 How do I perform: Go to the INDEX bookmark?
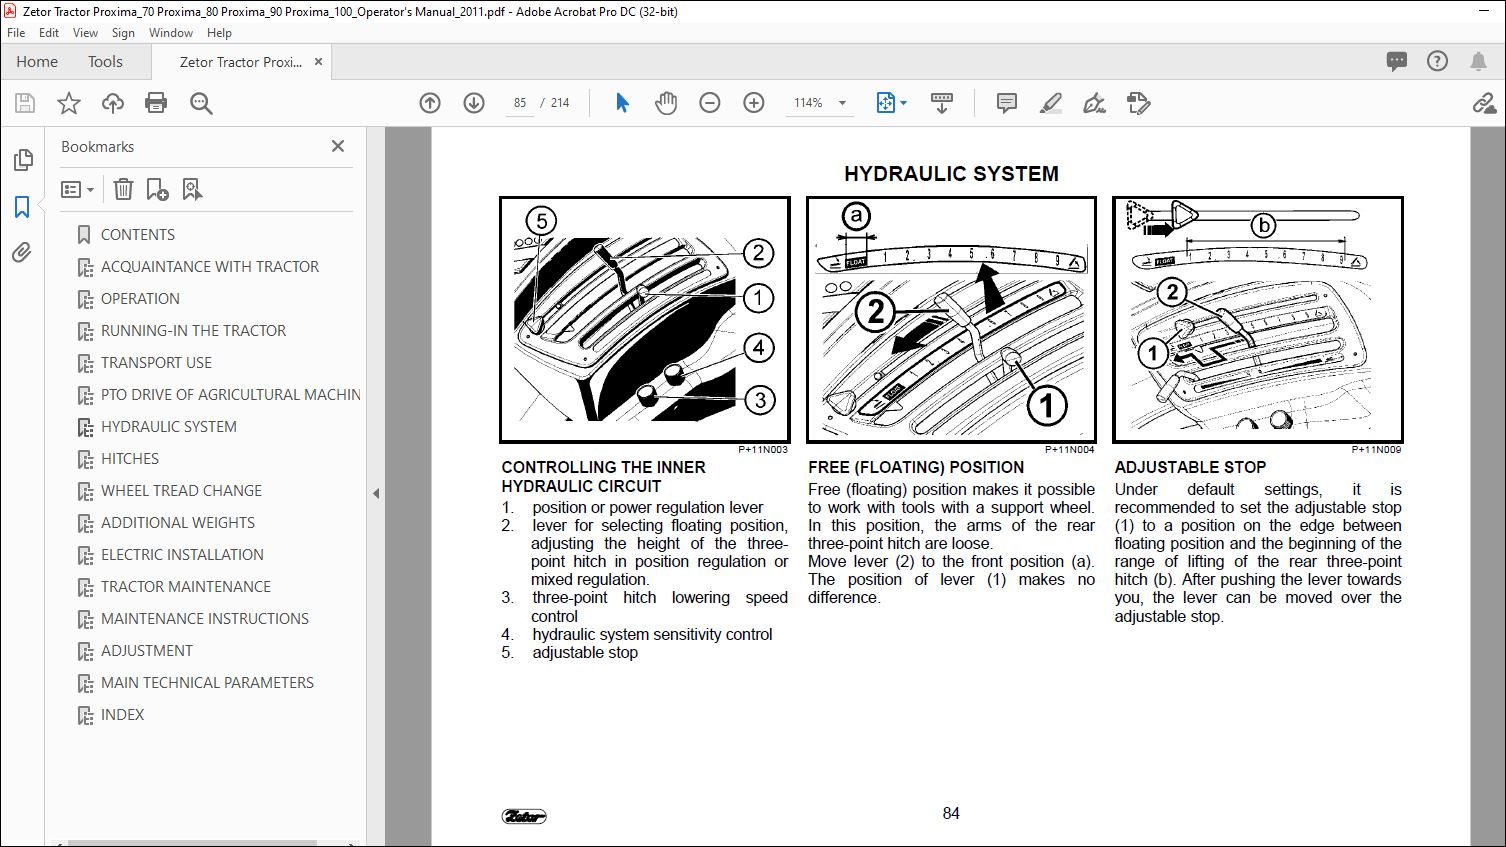click(x=122, y=714)
